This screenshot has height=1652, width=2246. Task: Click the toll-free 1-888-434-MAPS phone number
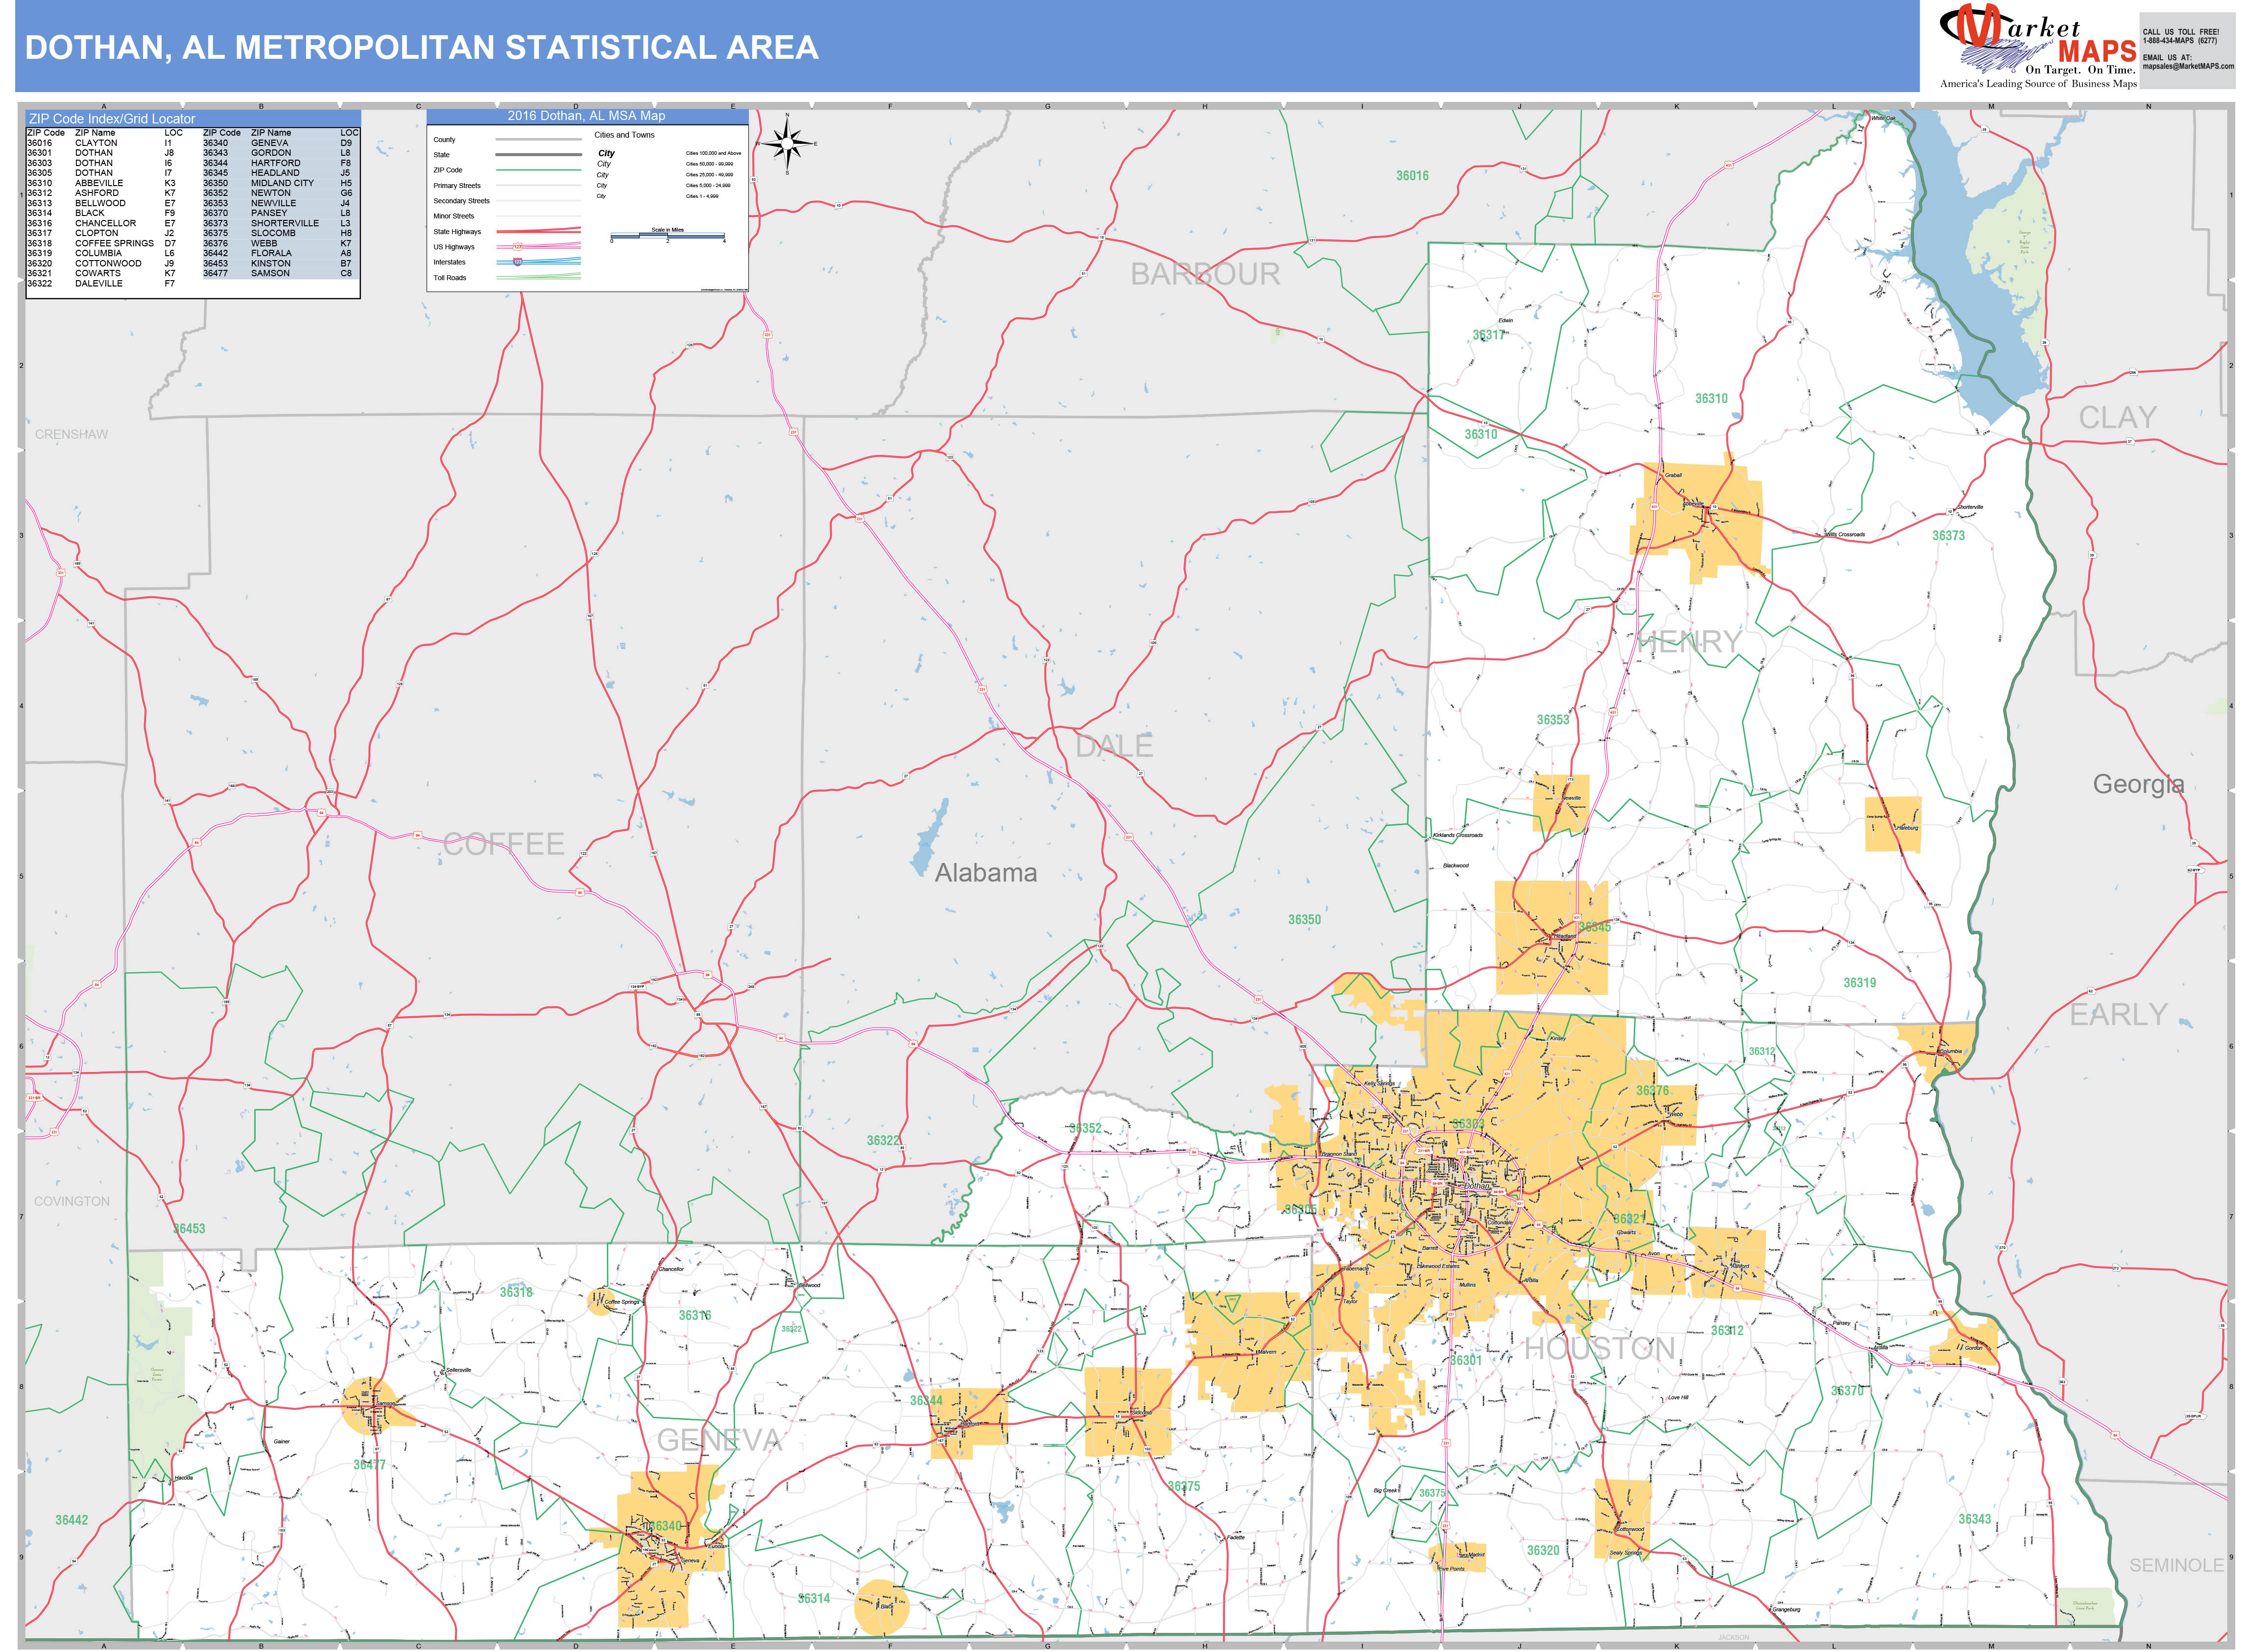tap(2180, 40)
